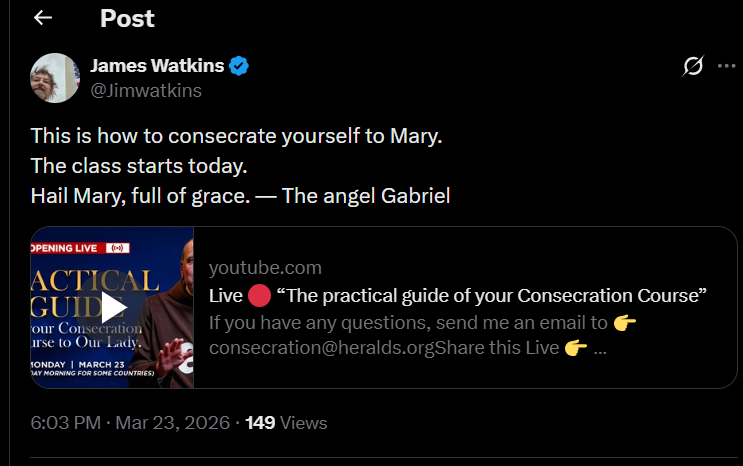
Task: Click the 6:03 PM Mar 23, 2026 timestamp
Action: click(x=128, y=423)
